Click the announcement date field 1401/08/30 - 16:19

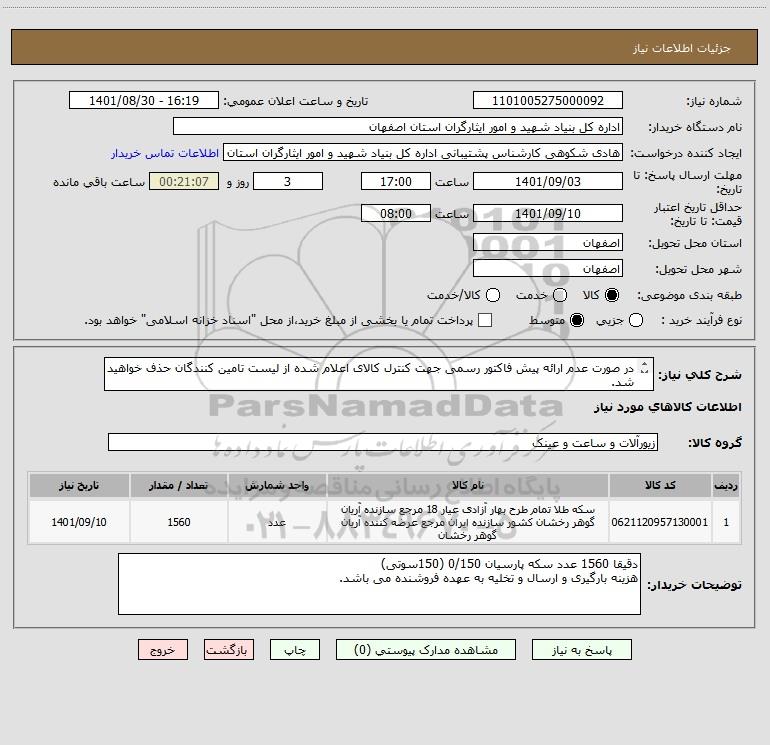coord(144,100)
